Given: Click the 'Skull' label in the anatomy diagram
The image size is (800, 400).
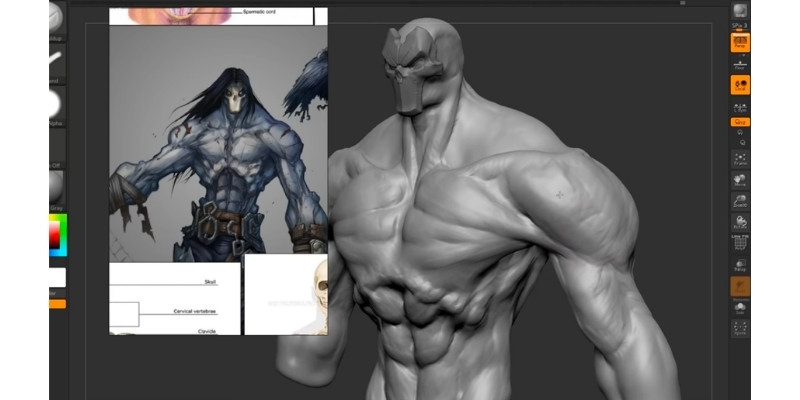Looking at the screenshot, I should (x=210, y=282).
